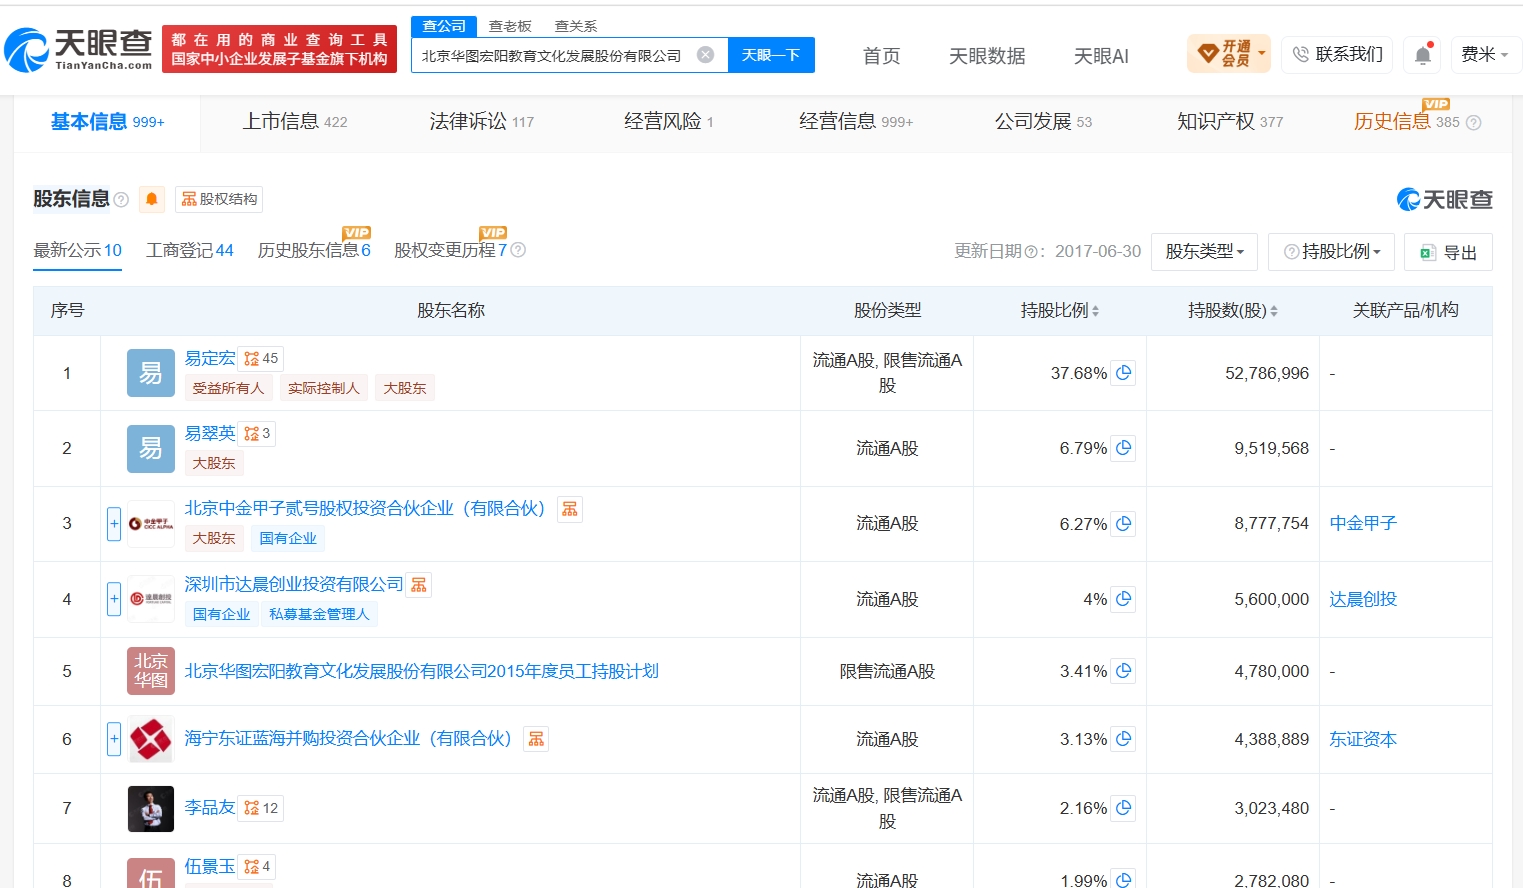Screen dimensions: 1523x888
Task: Open pie chart for 易定宏's 37.68% holding
Action: pyautogui.click(x=1124, y=373)
